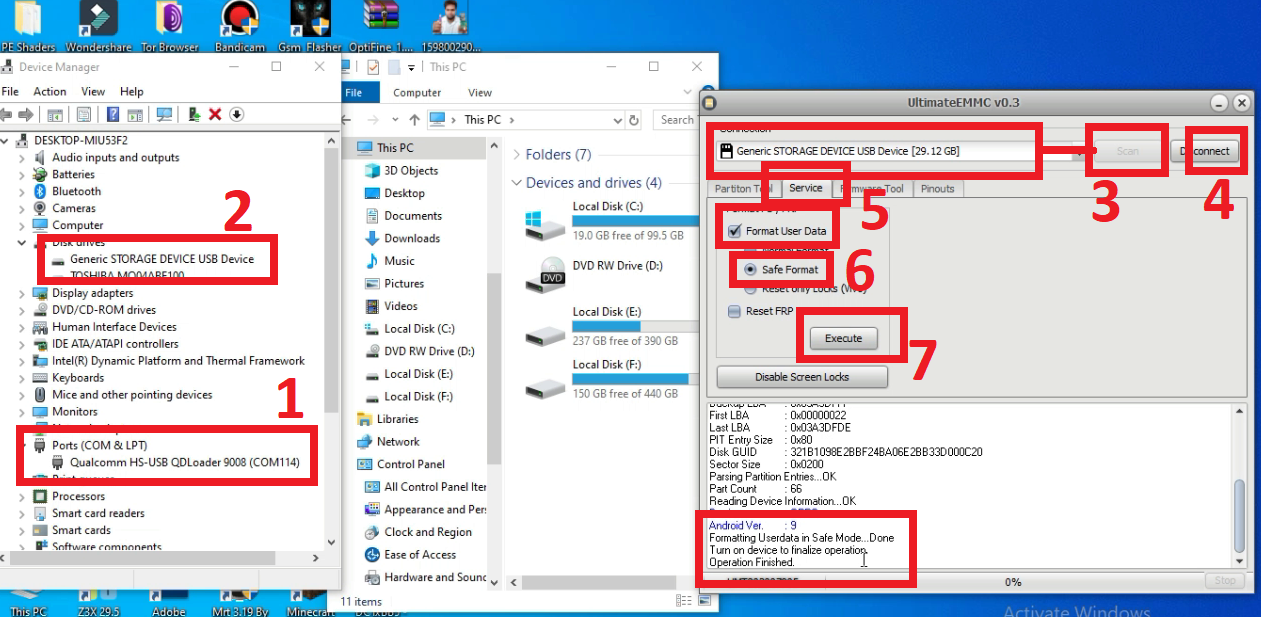Open the View menu in Device Manager

click(x=94, y=91)
